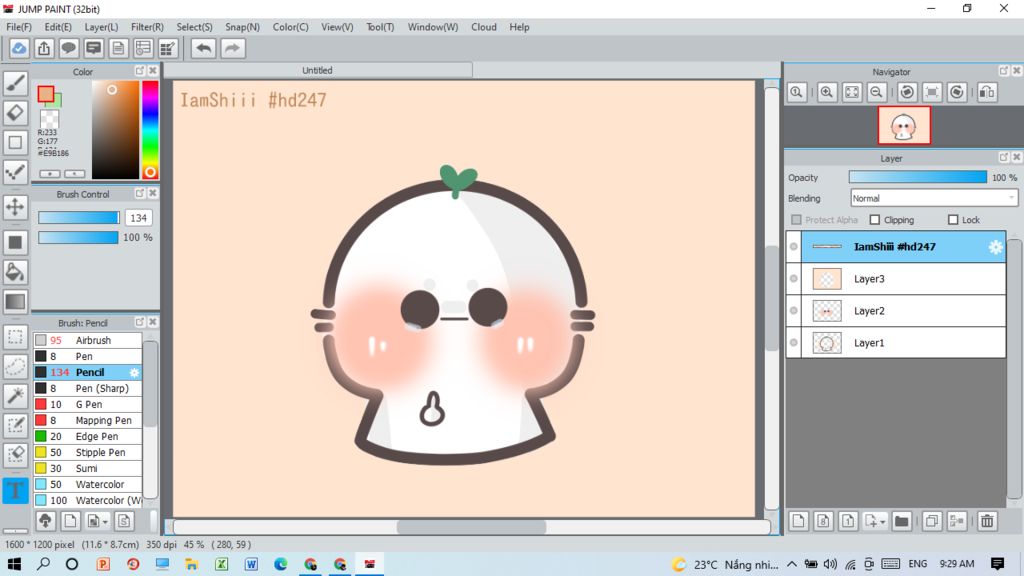Click the layer Opacity slider
Screen dimensions: 1024x576
tap(917, 177)
